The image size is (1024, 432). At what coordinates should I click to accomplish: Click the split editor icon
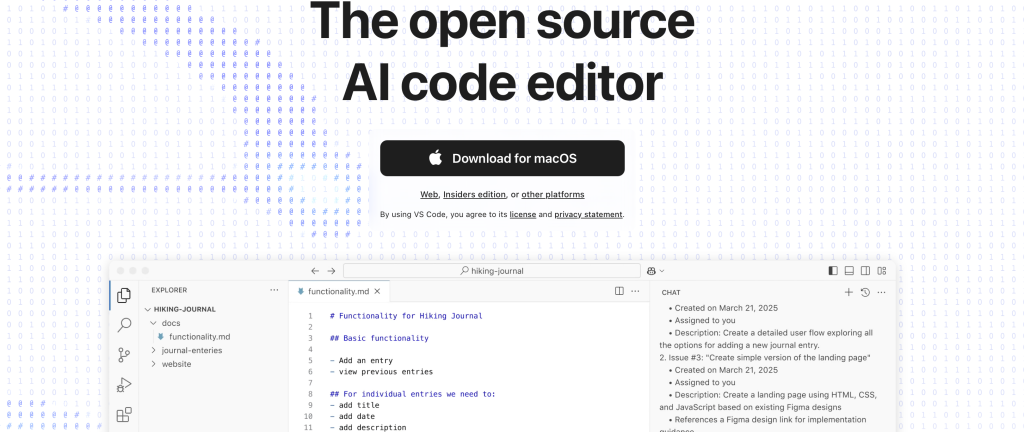coord(619,291)
